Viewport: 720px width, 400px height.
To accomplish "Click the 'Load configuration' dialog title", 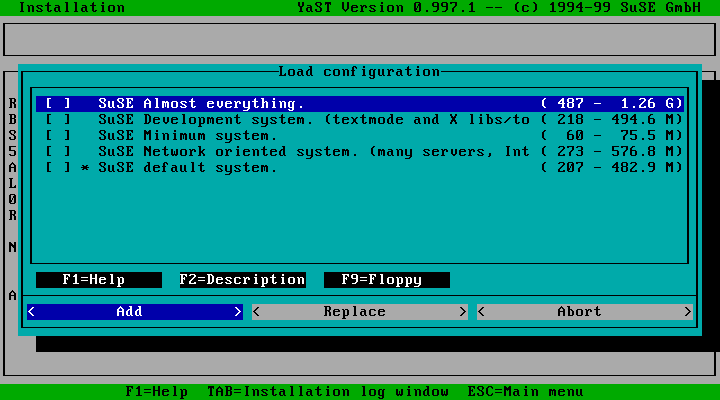I will [359, 72].
